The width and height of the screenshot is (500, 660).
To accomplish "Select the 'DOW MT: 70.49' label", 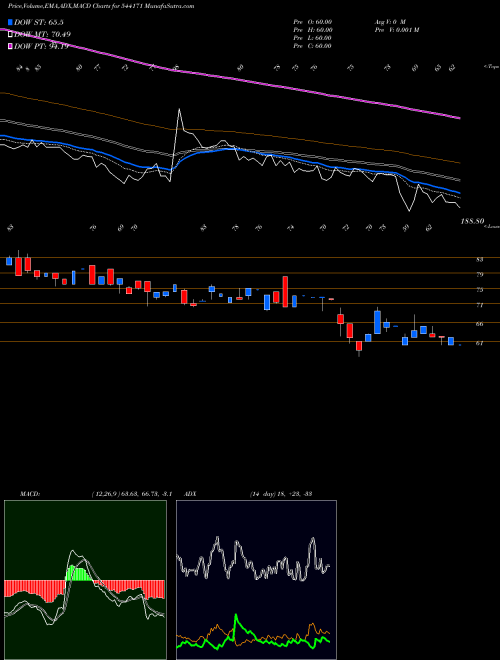I will 42,34.
